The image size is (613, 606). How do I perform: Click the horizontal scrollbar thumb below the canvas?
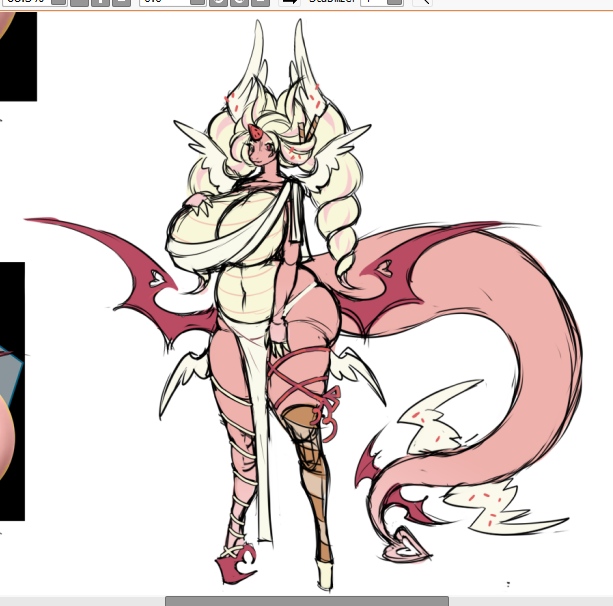pyautogui.click(x=307, y=601)
